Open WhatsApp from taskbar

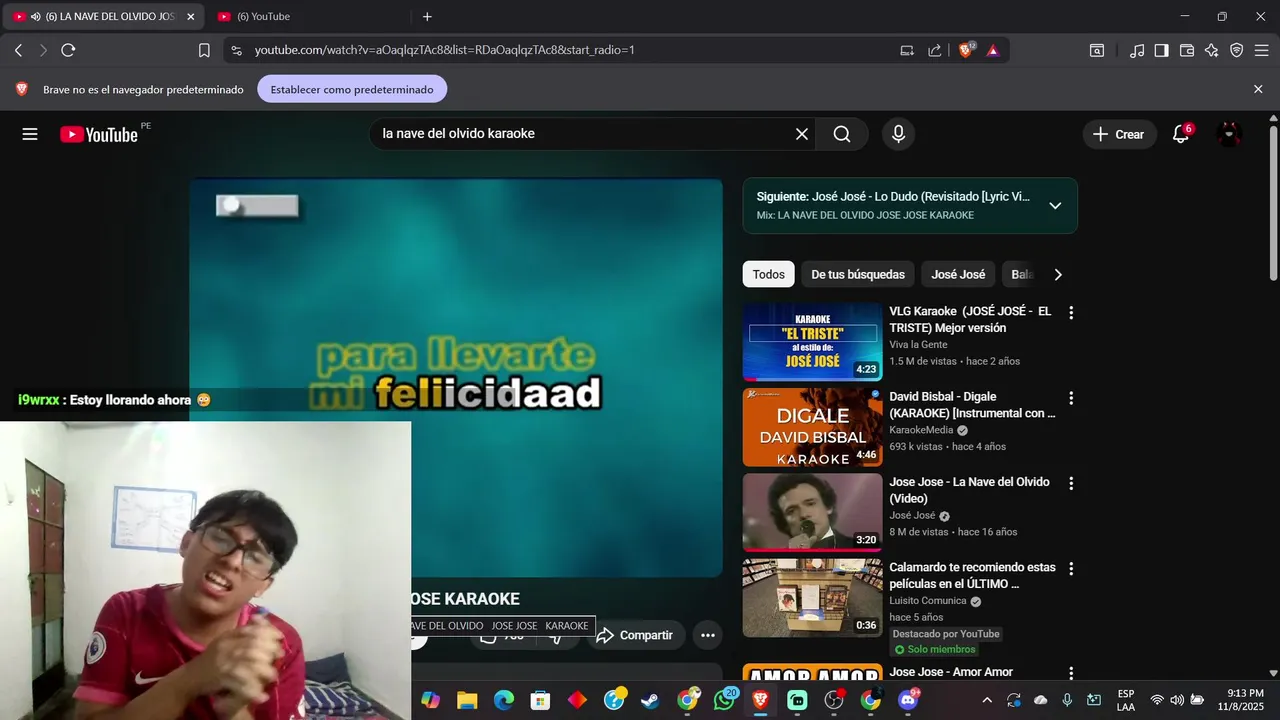point(725,700)
